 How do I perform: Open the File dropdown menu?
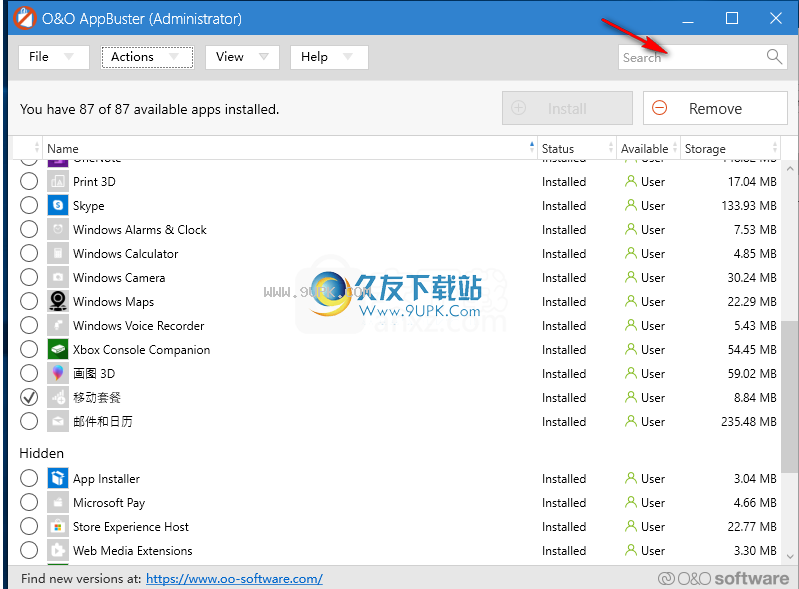click(x=54, y=57)
